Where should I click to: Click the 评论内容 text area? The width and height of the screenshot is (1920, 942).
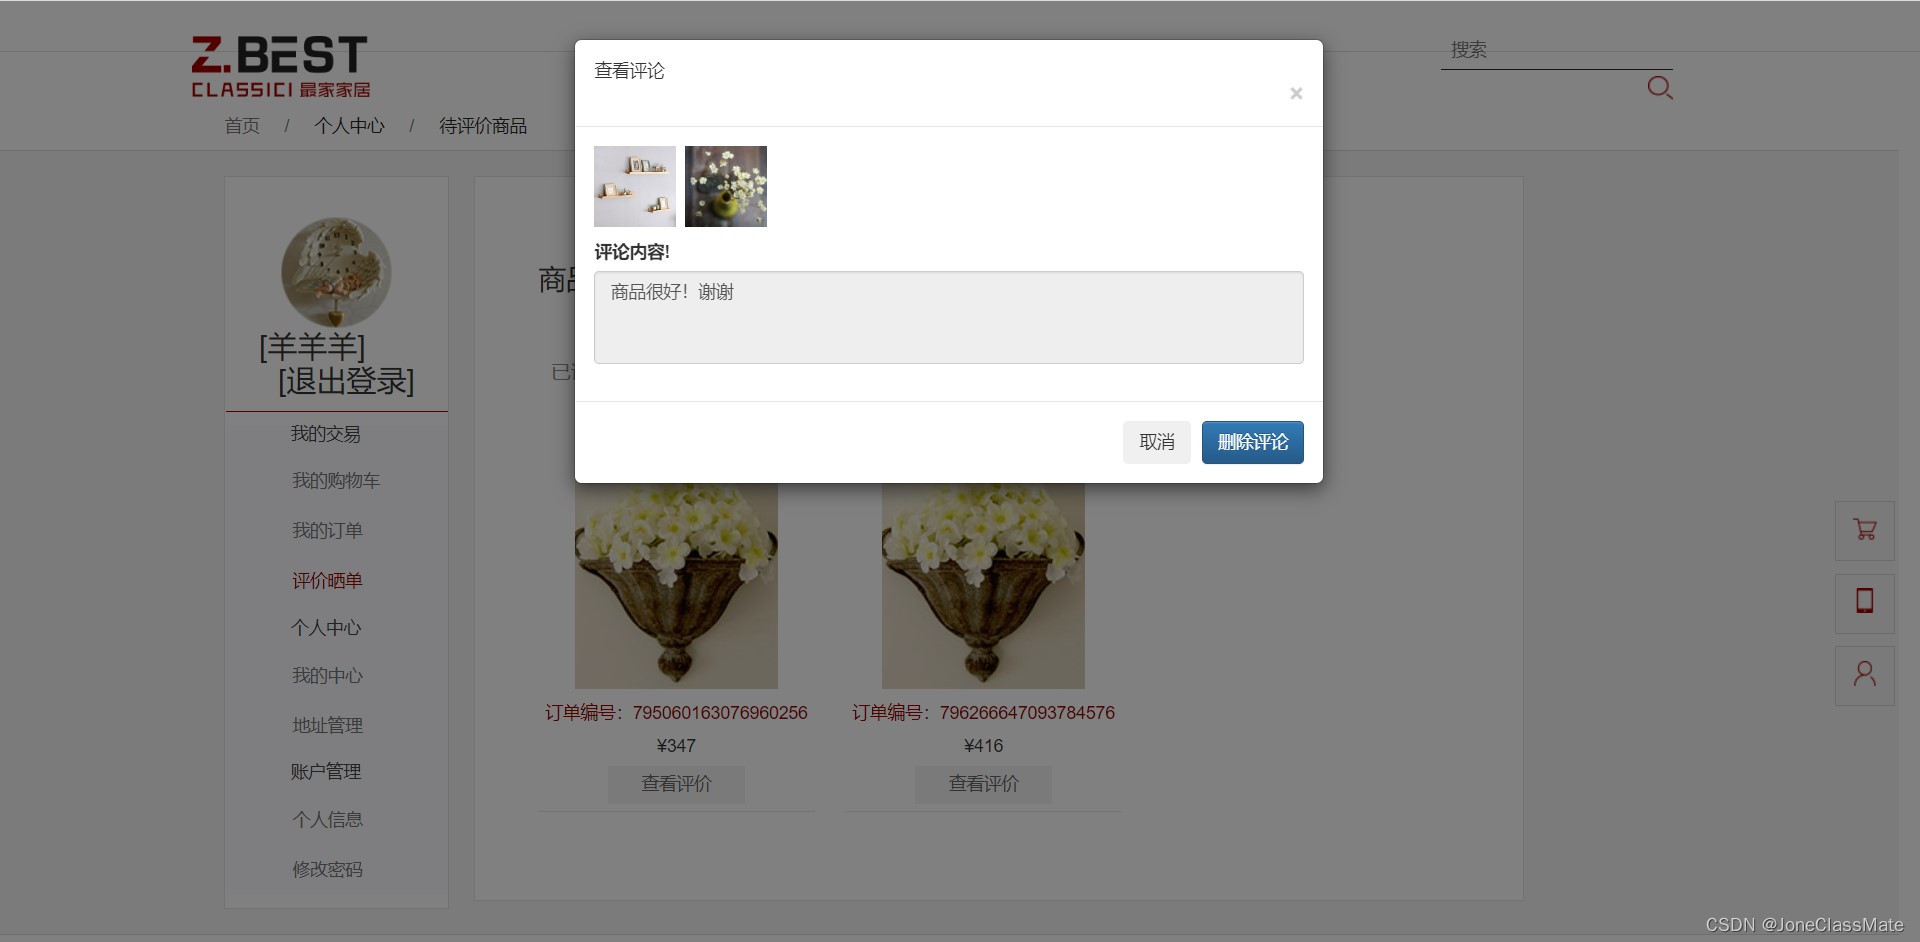tap(948, 317)
